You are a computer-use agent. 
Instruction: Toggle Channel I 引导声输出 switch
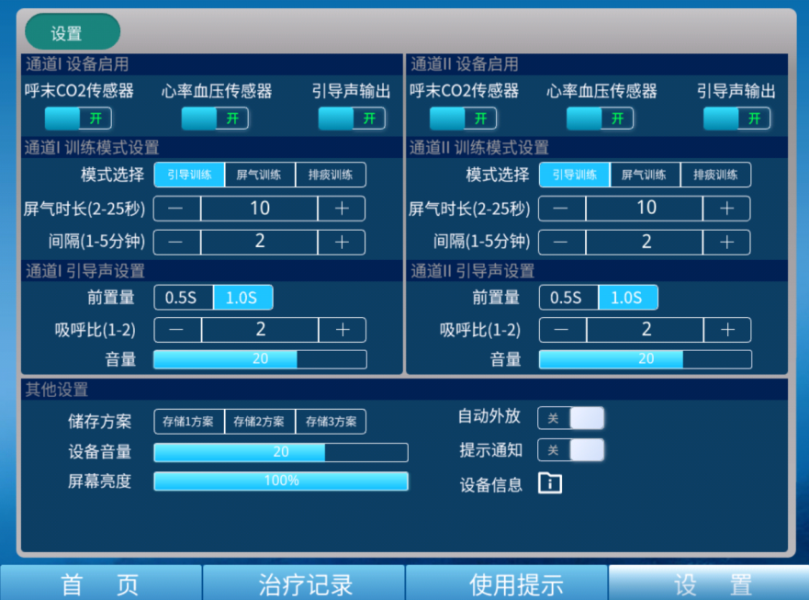(x=352, y=119)
